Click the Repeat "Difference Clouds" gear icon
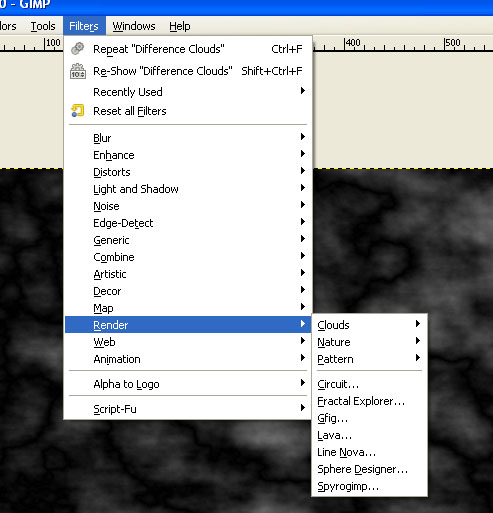 tap(78, 49)
